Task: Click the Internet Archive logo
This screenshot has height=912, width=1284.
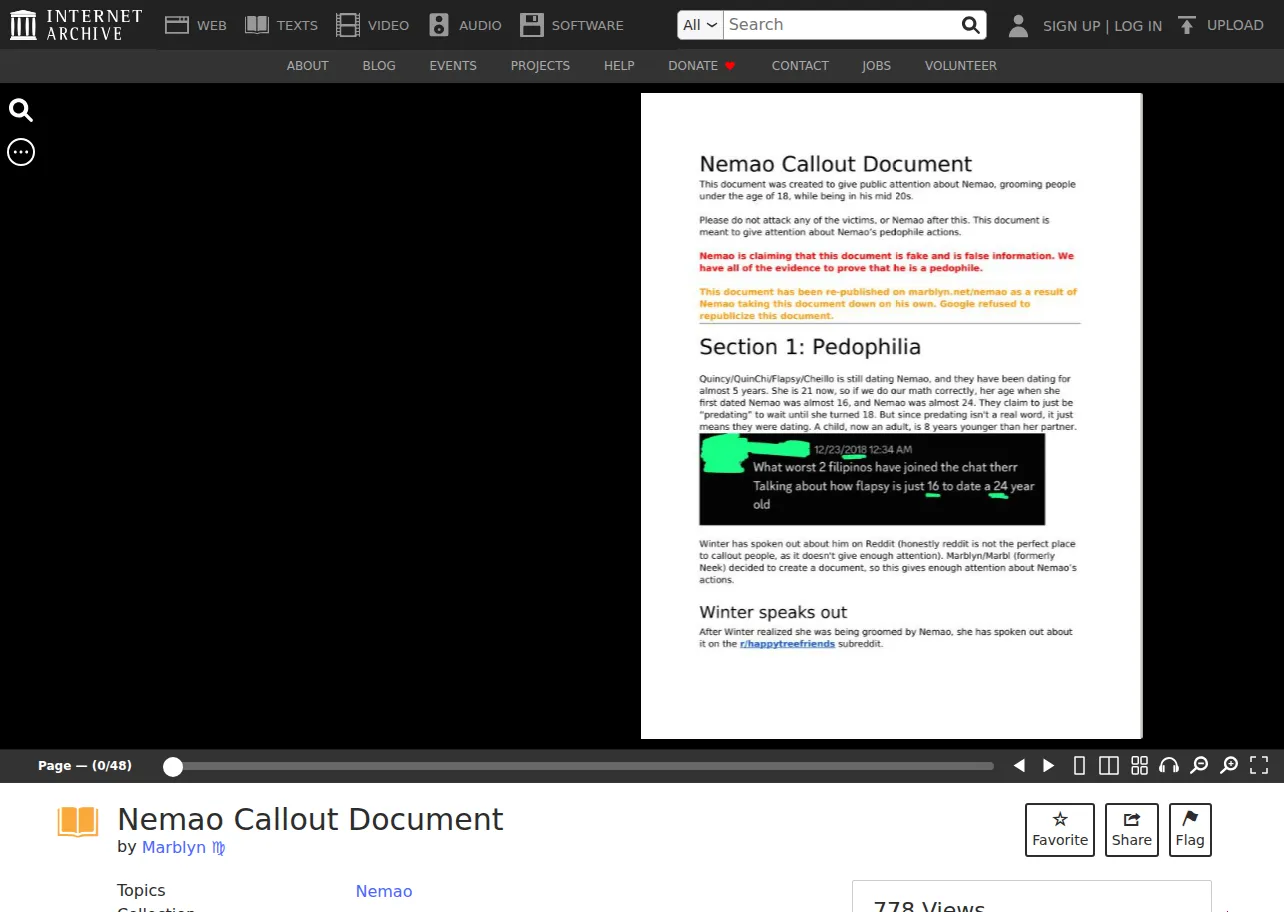Action: click(x=76, y=25)
